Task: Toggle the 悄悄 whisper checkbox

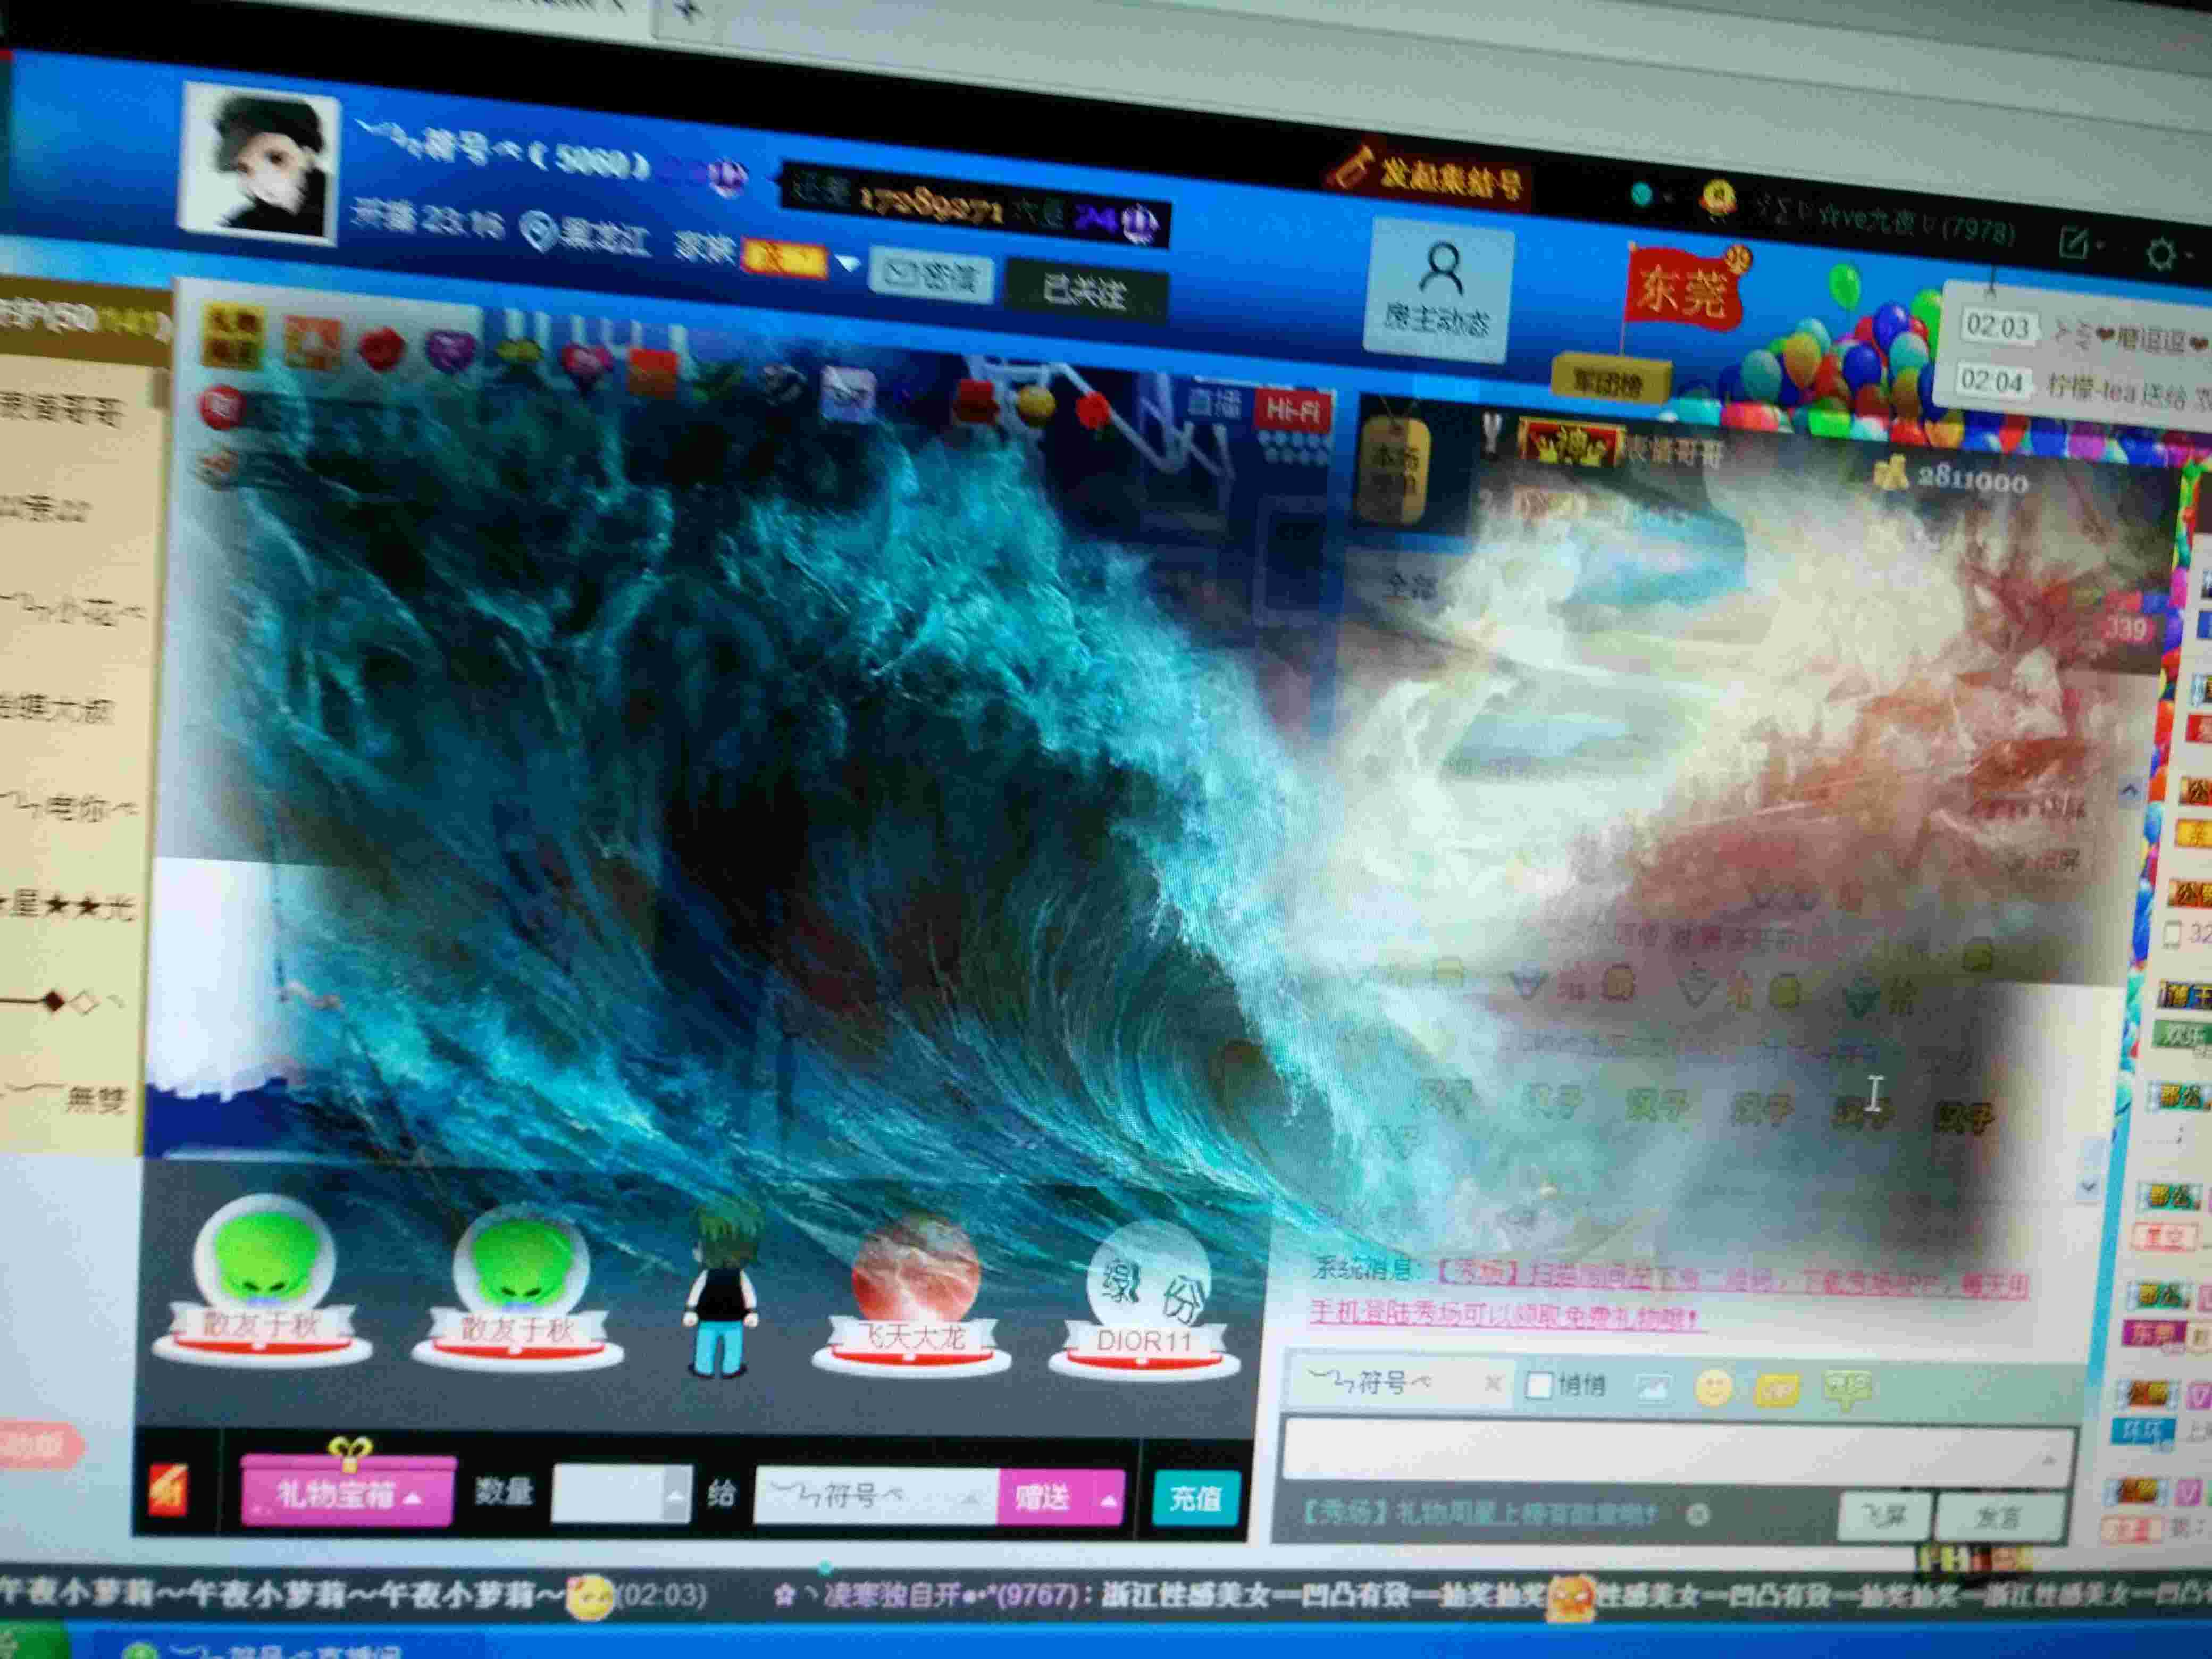Action: coord(1539,1385)
